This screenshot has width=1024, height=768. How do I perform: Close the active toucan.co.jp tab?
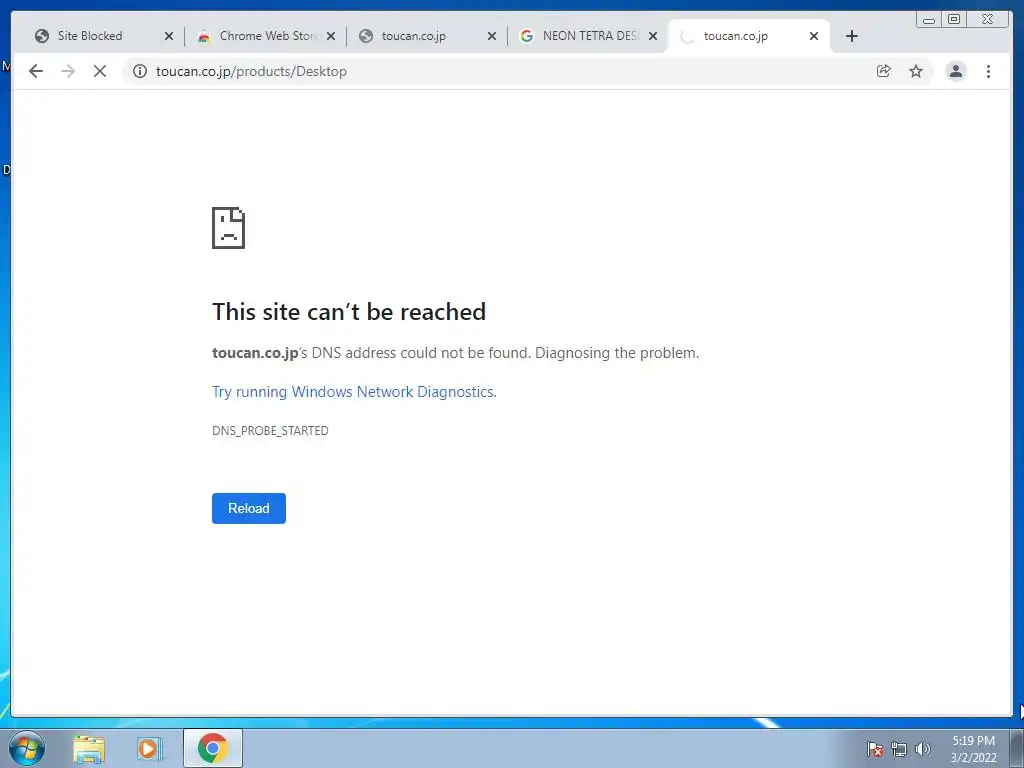(x=814, y=36)
